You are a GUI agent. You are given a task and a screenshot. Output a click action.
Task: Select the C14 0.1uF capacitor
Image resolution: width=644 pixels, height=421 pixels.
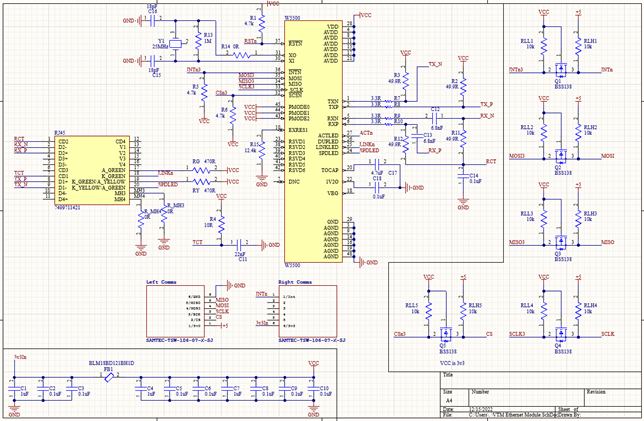click(462, 176)
